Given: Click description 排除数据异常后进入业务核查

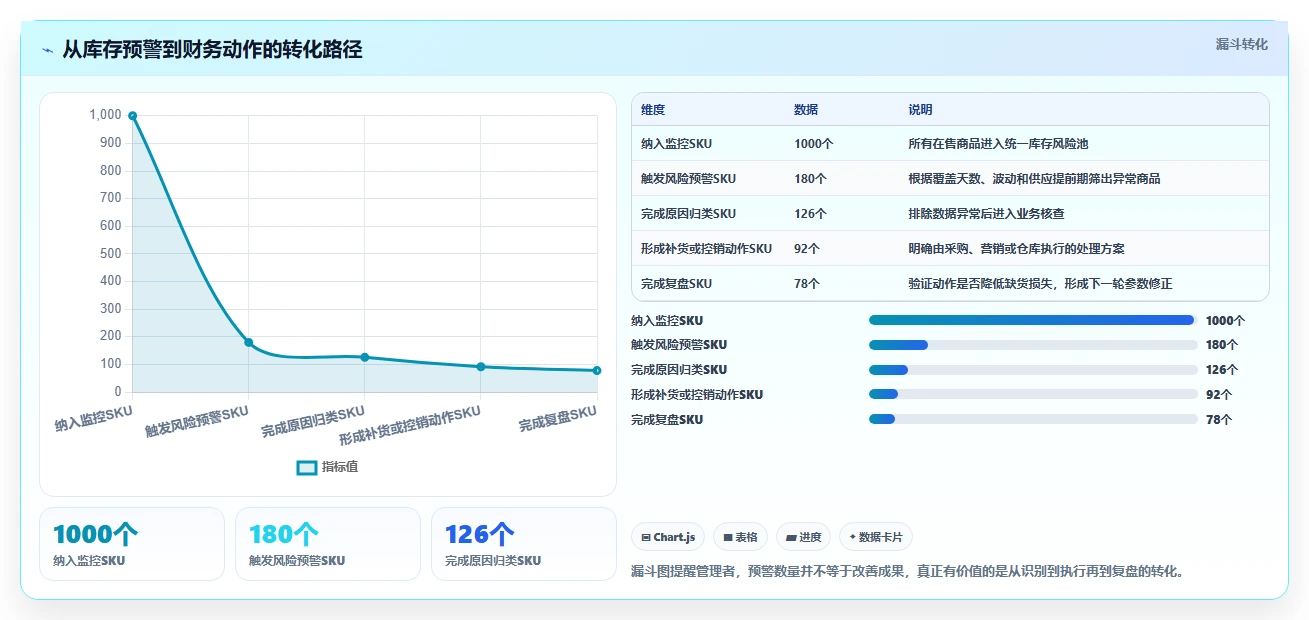Looking at the screenshot, I should [986, 214].
